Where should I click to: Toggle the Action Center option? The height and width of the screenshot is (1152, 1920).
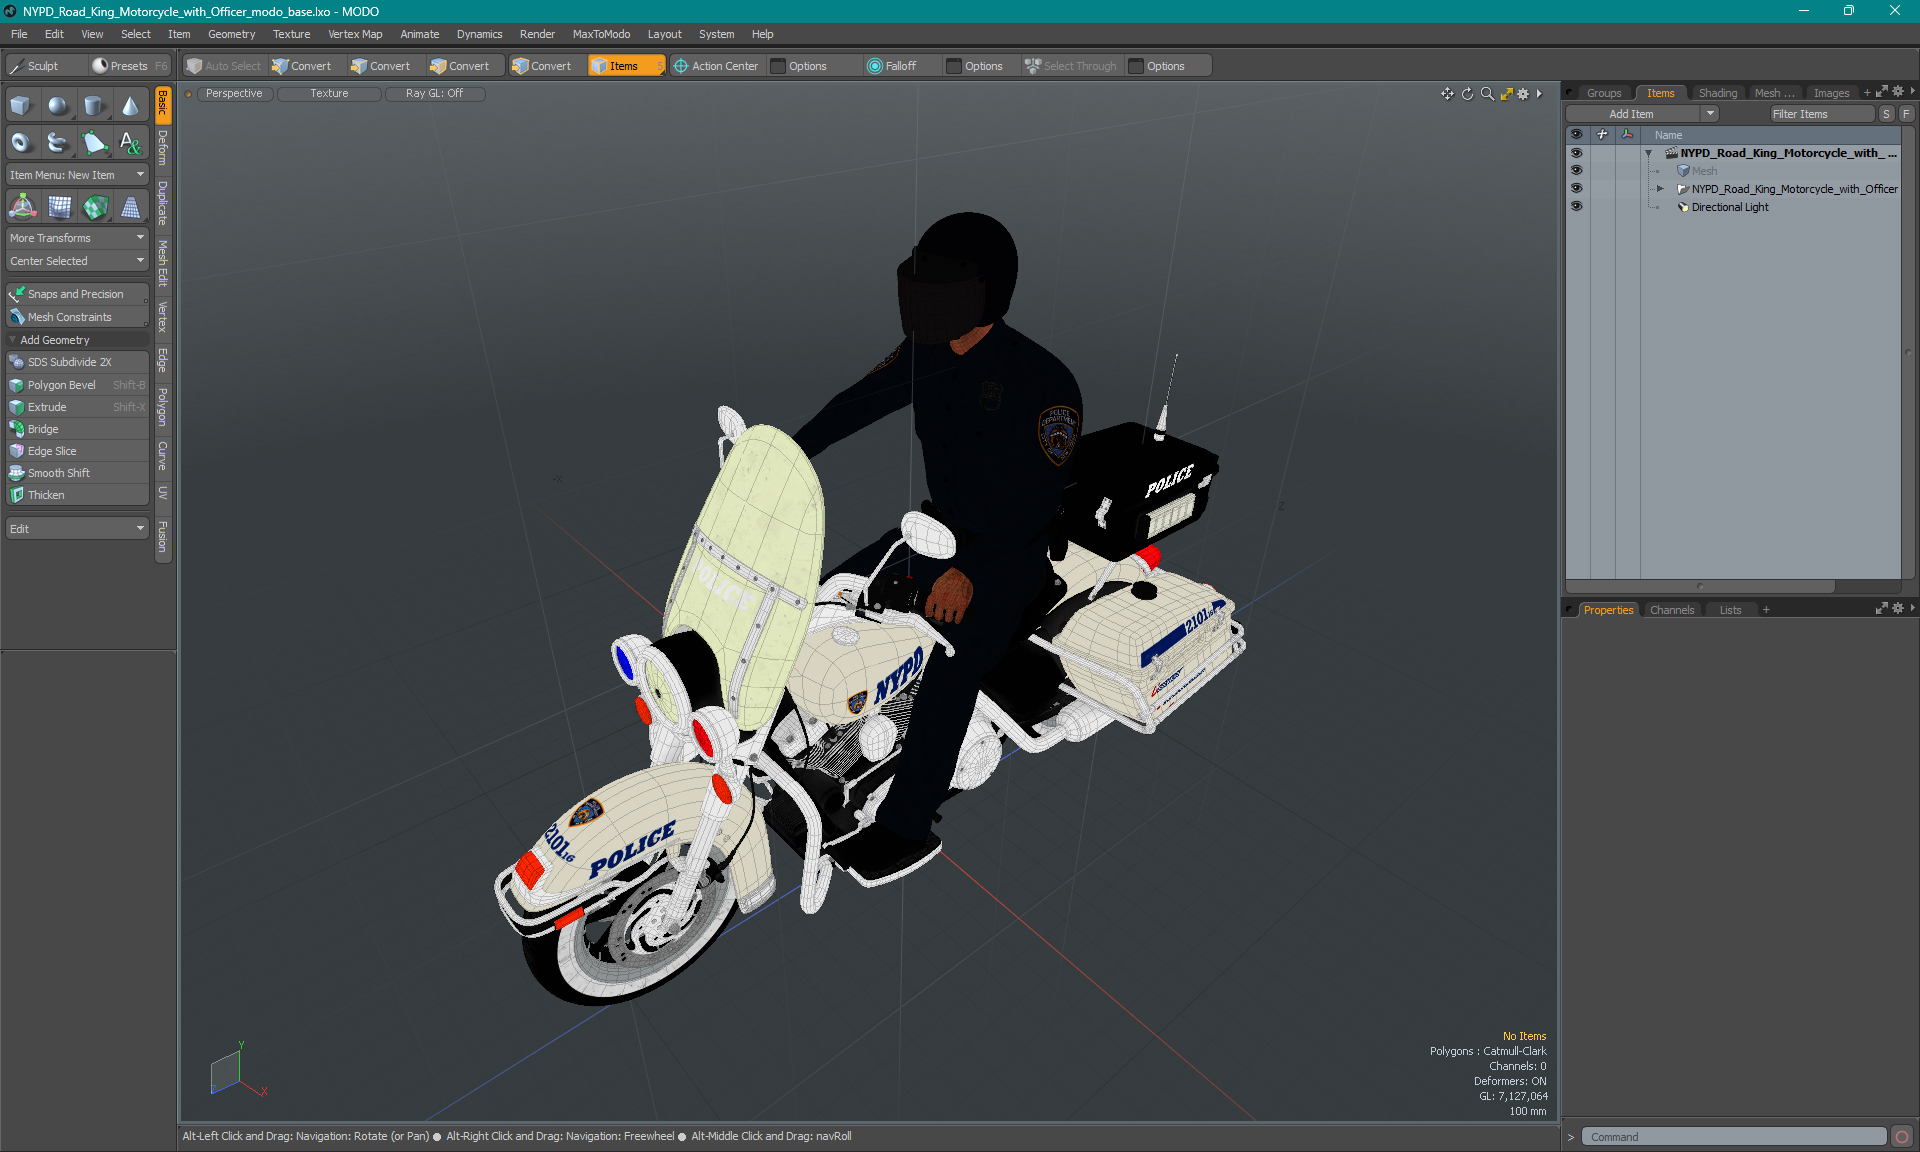point(716,66)
